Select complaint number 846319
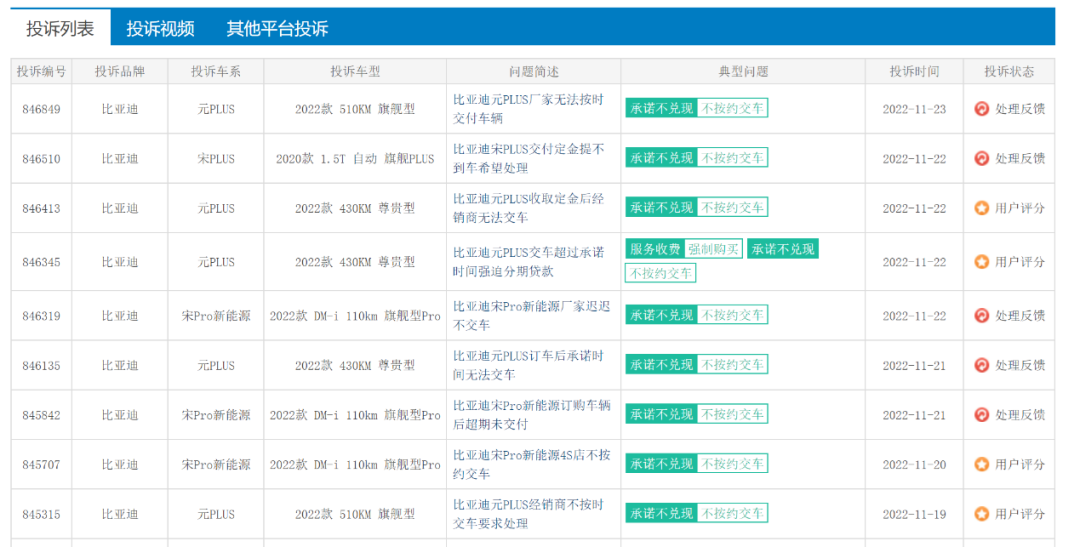 (x=41, y=316)
